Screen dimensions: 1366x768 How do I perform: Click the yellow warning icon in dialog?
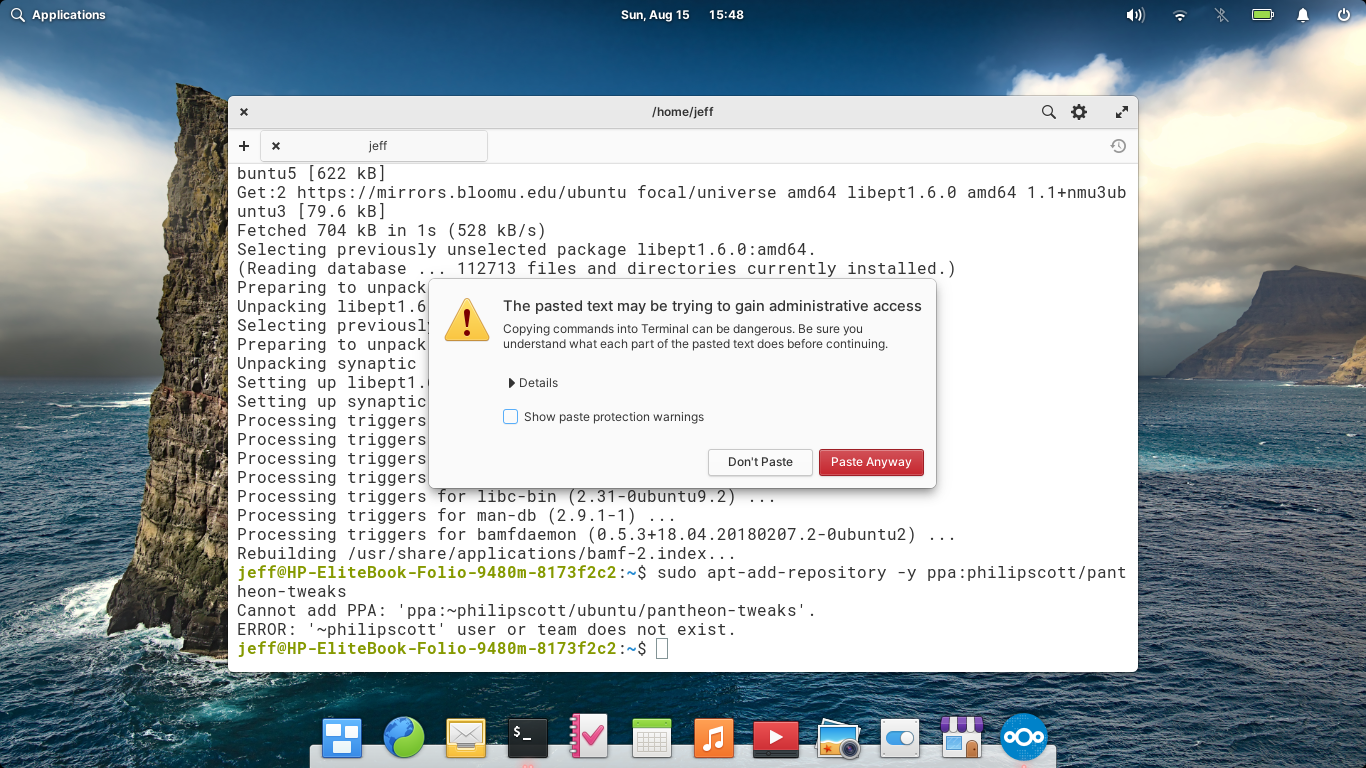click(467, 319)
